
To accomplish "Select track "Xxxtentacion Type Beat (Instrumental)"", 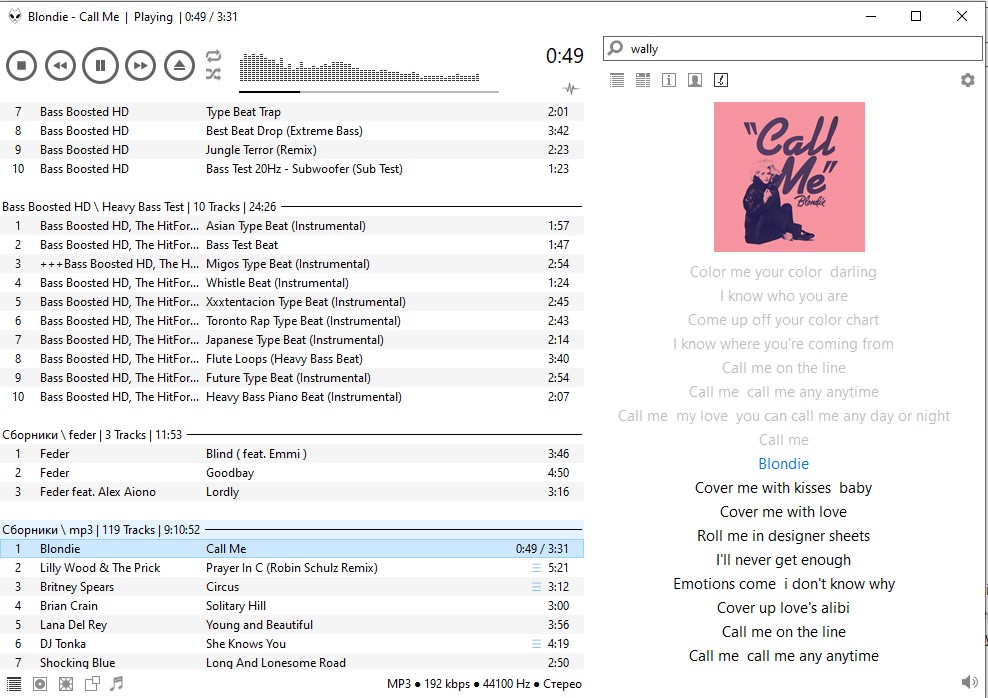I will 292,302.
